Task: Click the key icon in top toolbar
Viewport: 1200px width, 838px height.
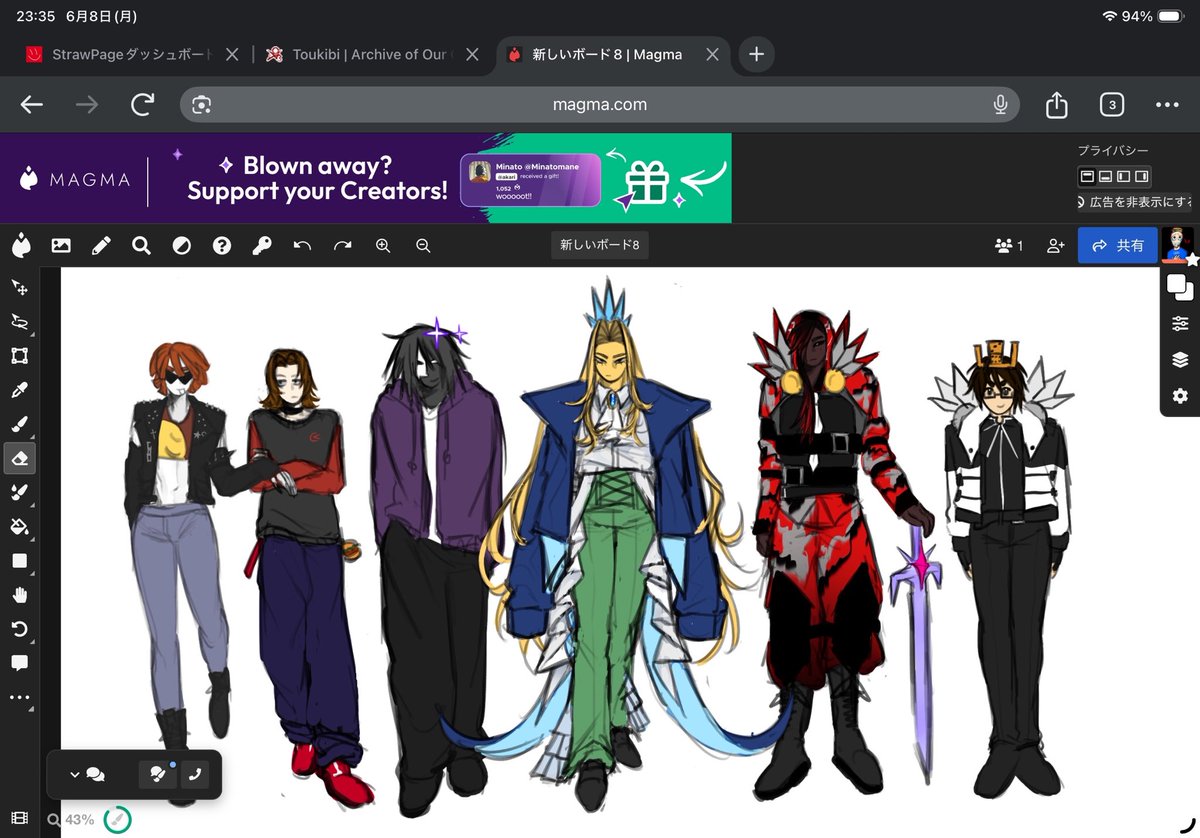Action: 261,245
